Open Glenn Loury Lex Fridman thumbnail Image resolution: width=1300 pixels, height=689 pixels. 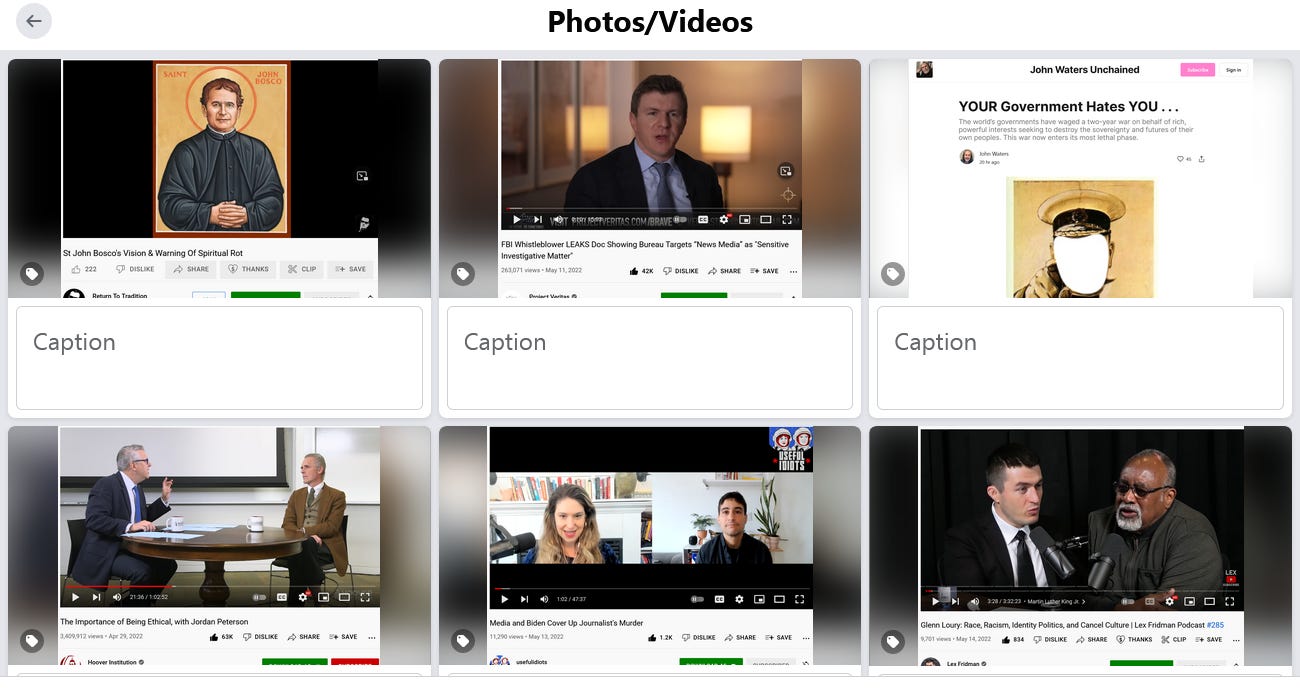click(x=1080, y=546)
